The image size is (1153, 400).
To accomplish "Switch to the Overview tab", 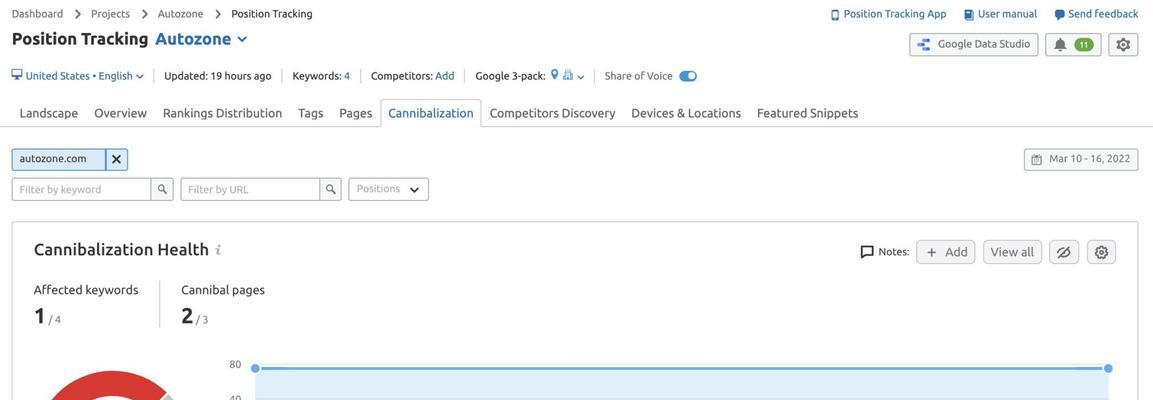I will [x=121, y=113].
